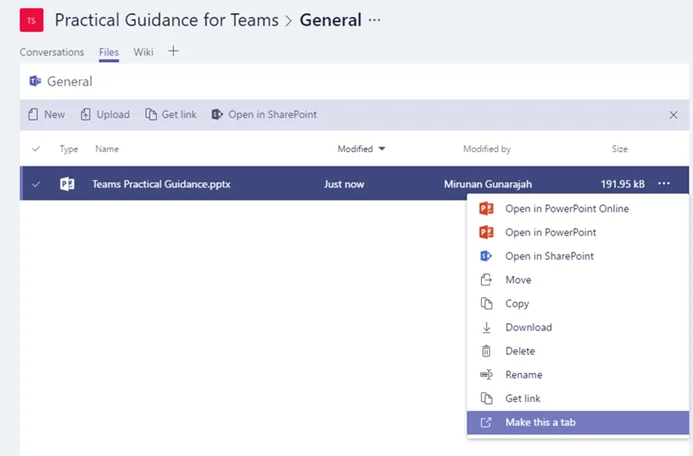Select Delete from the context menu
The height and width of the screenshot is (456, 693).
[578, 351]
